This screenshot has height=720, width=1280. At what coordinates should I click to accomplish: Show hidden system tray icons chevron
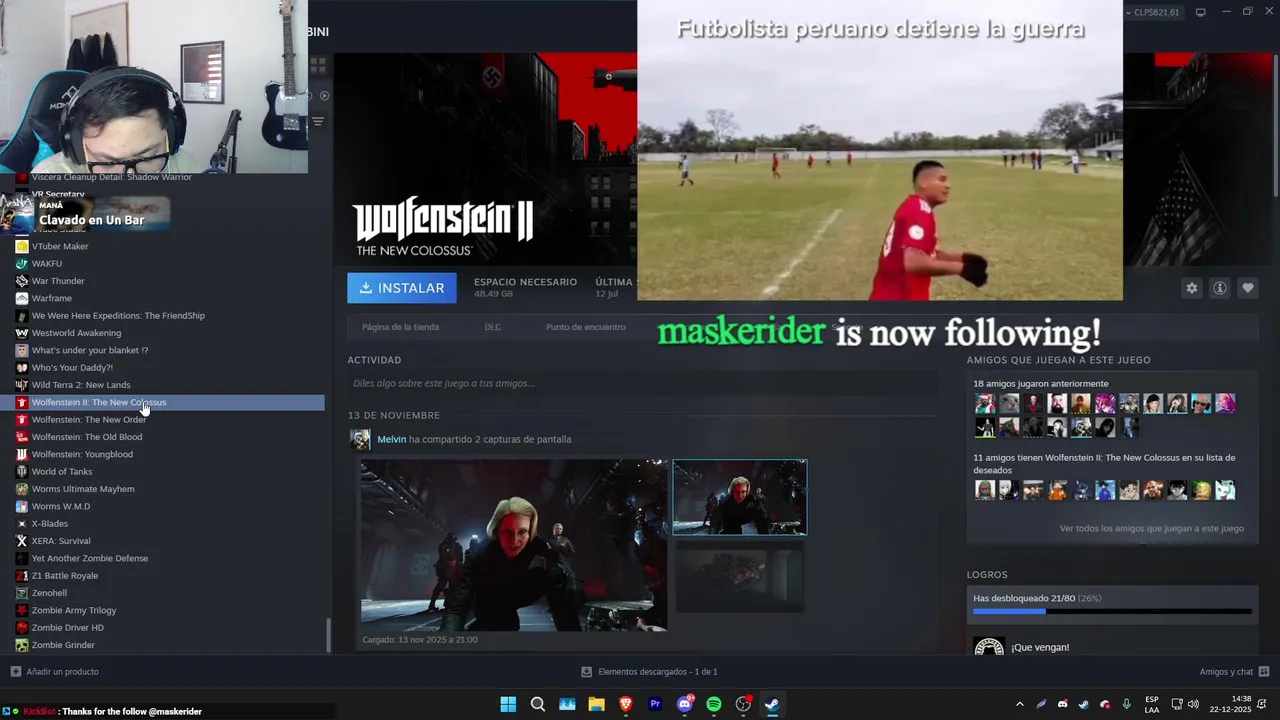(x=1019, y=704)
